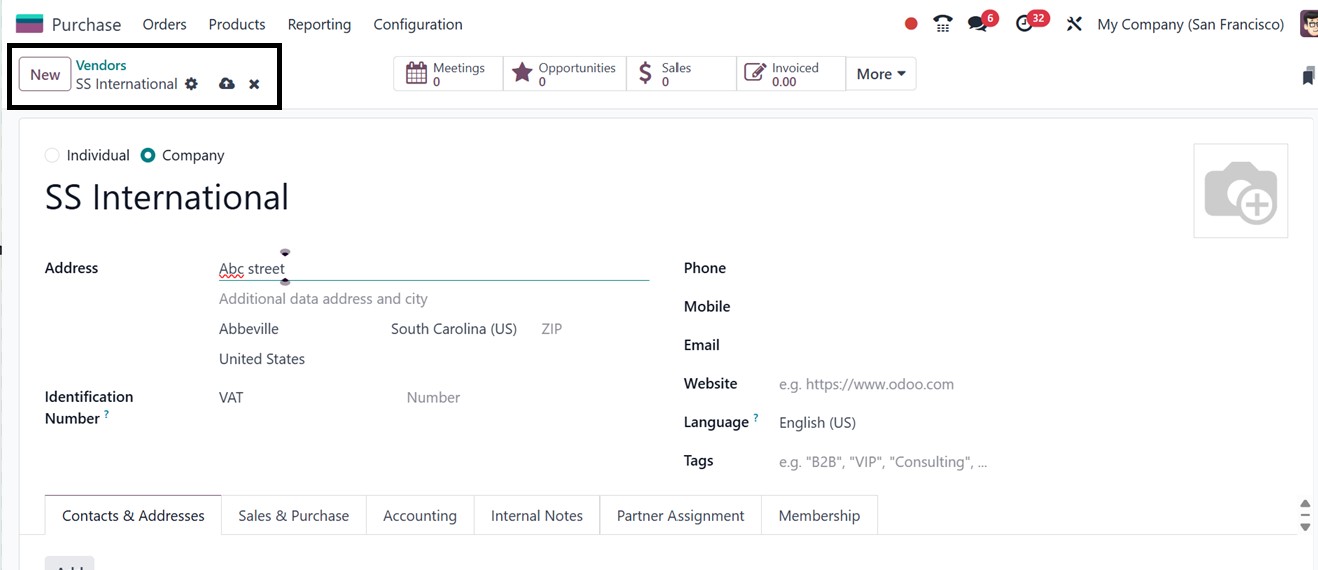Discard changes with the X icon
Viewport: 1318px width, 570px height.
click(254, 84)
